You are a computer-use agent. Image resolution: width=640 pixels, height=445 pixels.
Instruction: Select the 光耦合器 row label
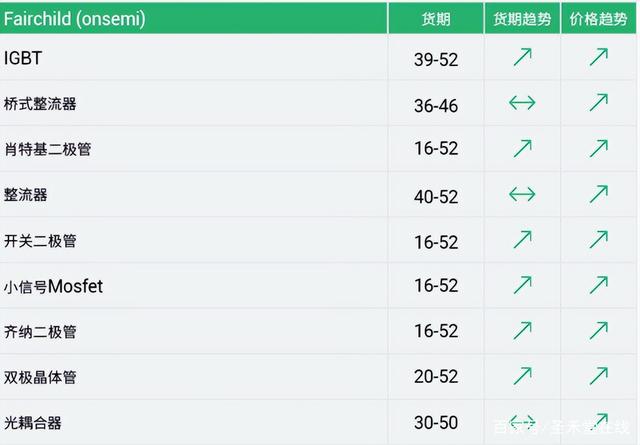click(33, 423)
